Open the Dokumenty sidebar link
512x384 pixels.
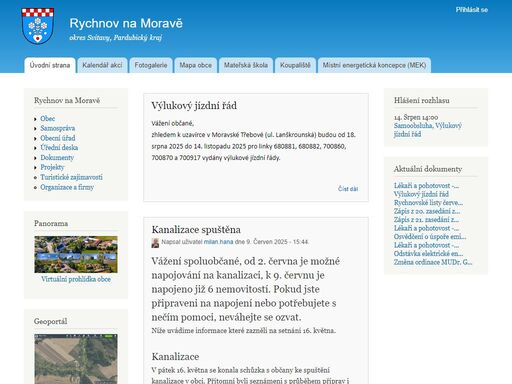57,157
